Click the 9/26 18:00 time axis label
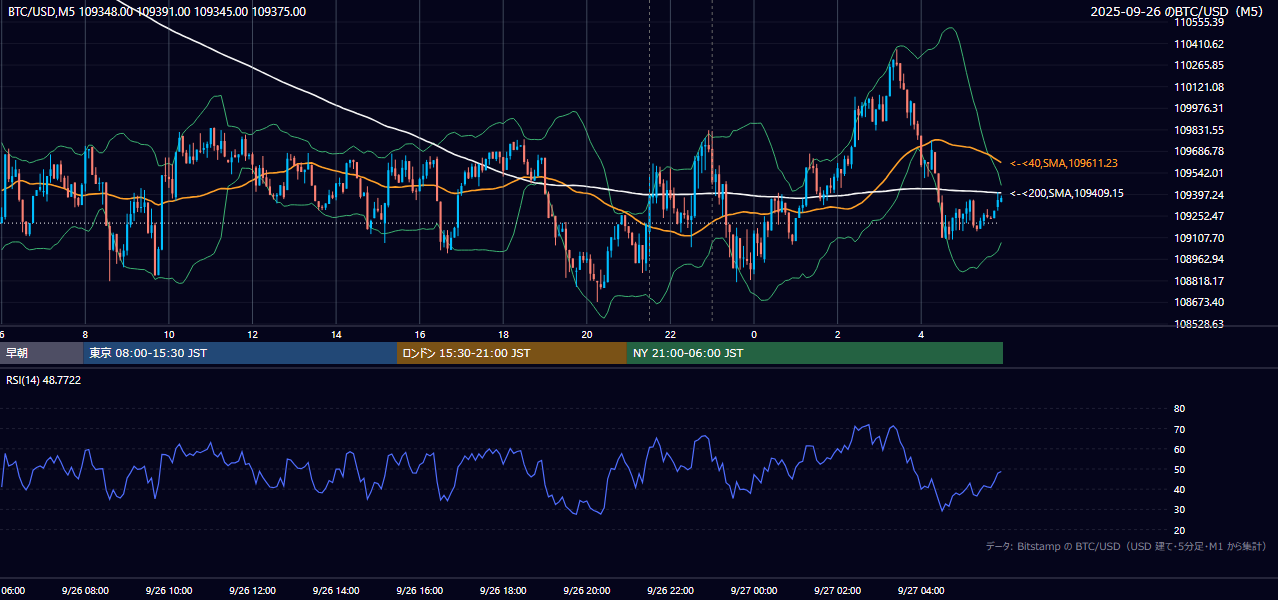Screen dimensions: 1278x600 coord(503,590)
